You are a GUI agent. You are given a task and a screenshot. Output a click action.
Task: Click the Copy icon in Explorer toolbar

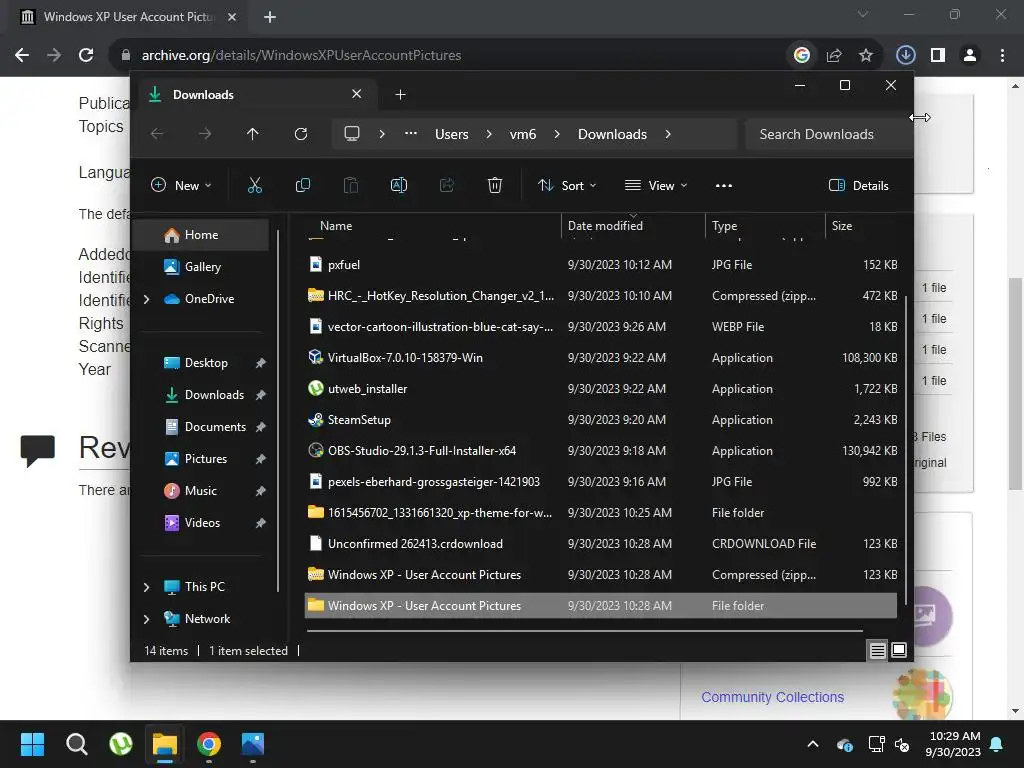[x=302, y=185]
